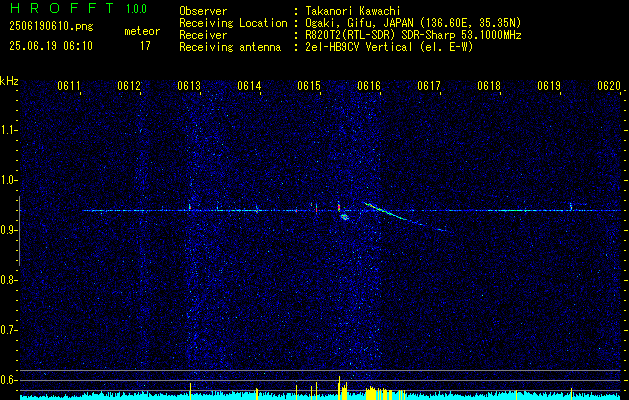Click the 0616 time marker

pos(369,86)
